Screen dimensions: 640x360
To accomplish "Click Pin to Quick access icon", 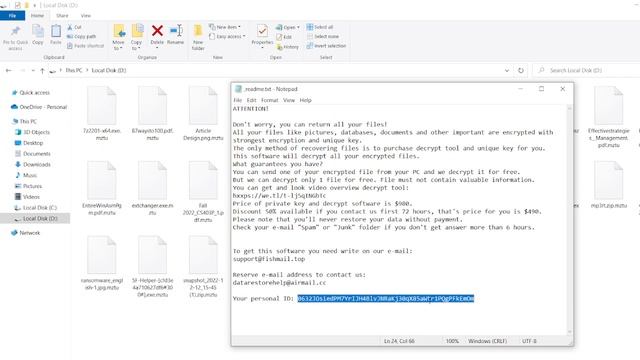I will (16, 31).
